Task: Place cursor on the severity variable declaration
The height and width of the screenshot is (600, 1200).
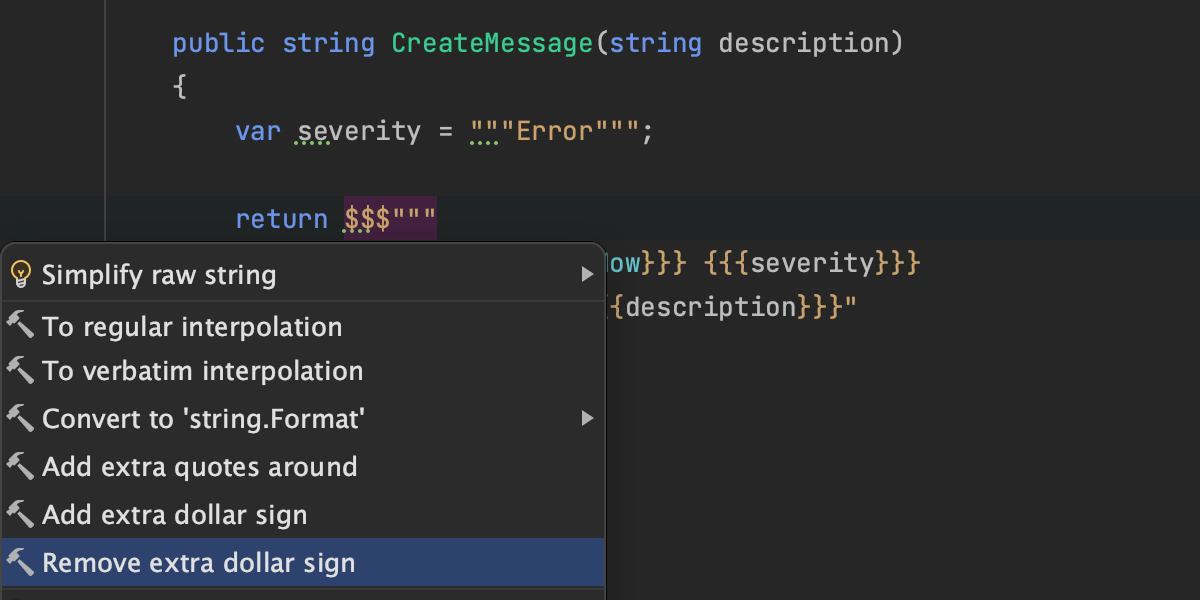Action: [x=359, y=131]
